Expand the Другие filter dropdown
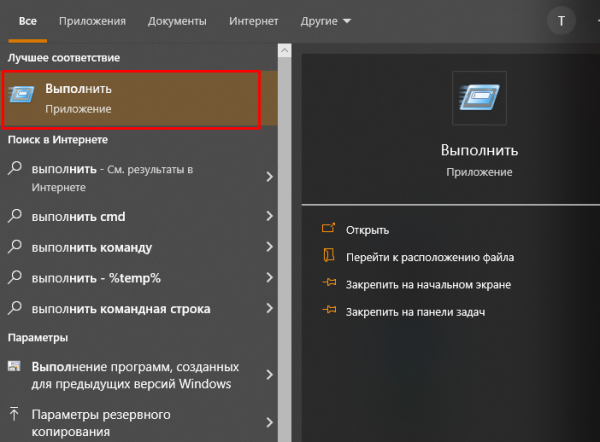 coord(326,20)
